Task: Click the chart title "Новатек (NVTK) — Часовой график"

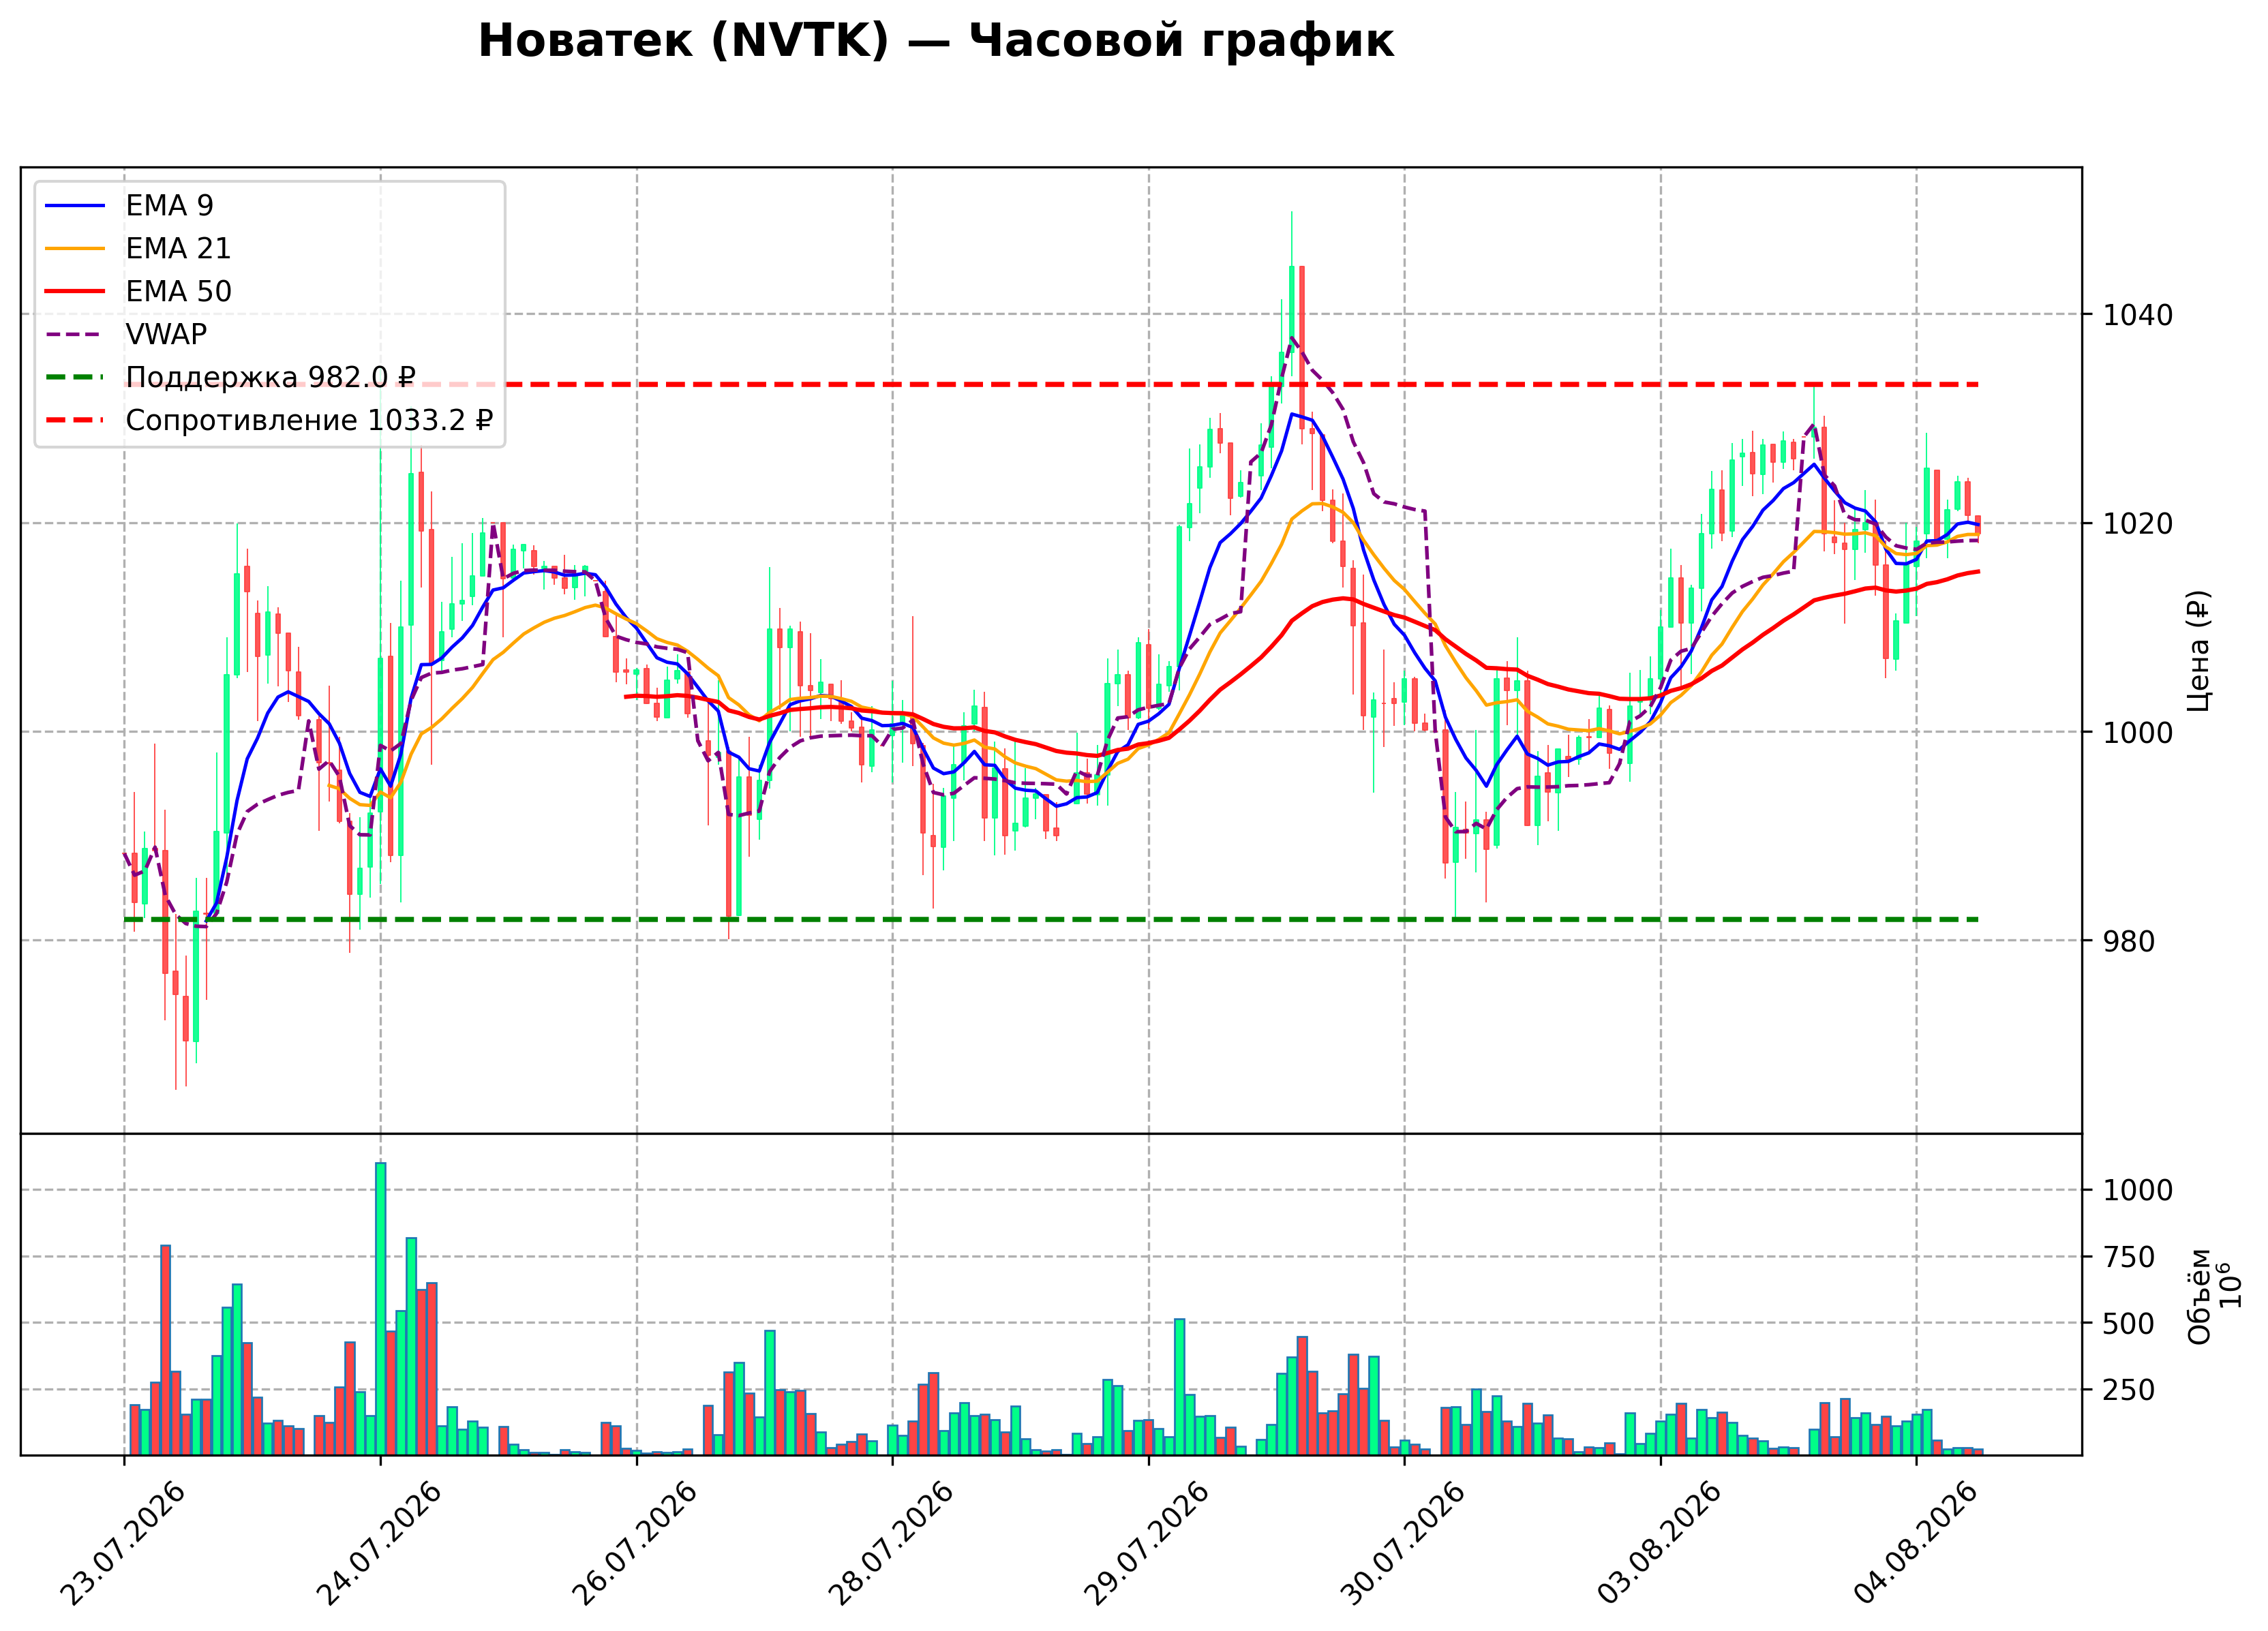Action: point(935,41)
